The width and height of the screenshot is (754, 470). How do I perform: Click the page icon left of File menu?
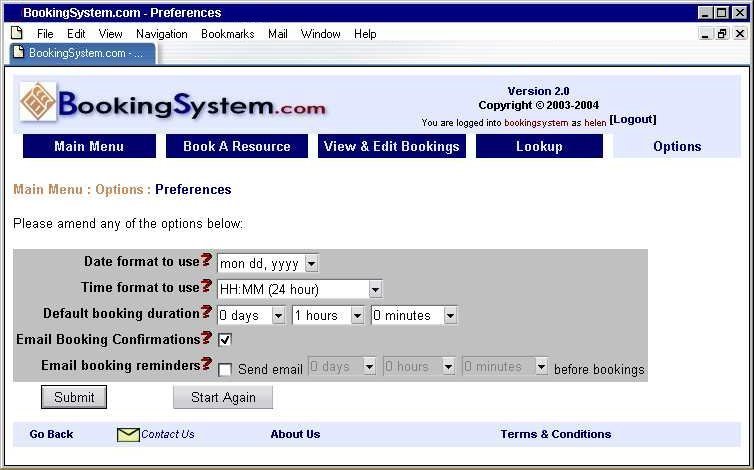tap(17, 33)
